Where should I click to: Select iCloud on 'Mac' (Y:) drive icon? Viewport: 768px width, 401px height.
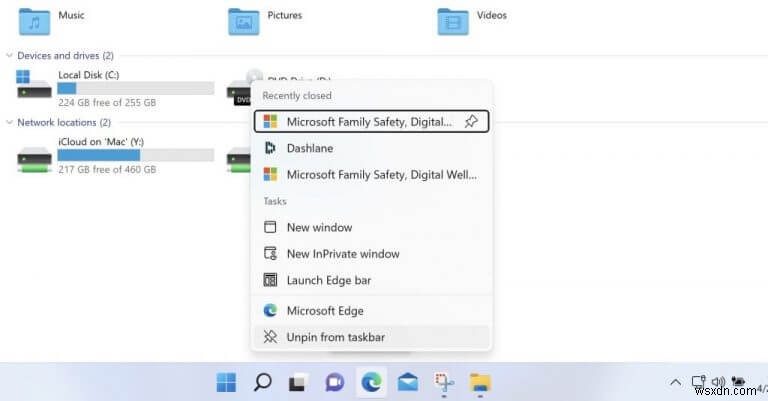[x=34, y=160]
